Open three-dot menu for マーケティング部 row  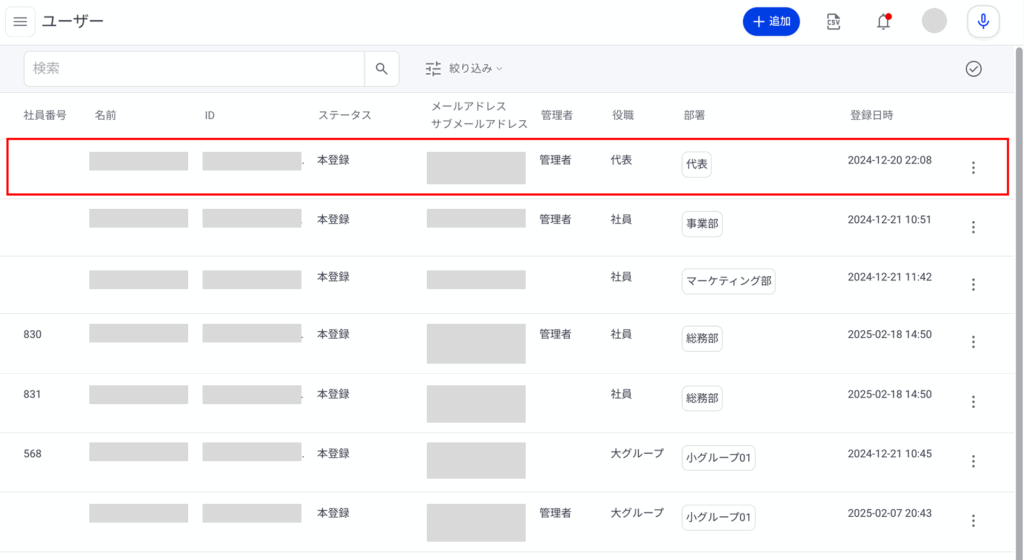[973, 285]
